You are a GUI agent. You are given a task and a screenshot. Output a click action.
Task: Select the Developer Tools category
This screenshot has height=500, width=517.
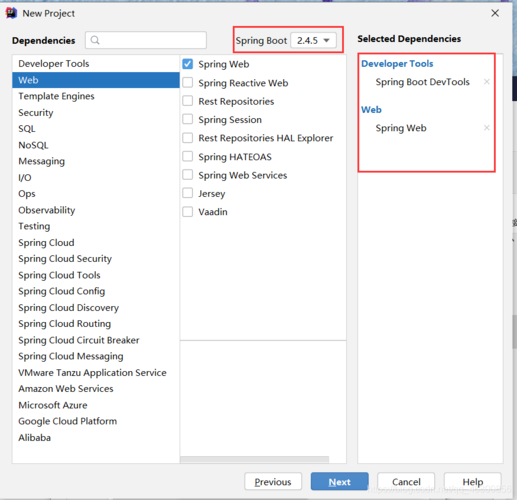96,63
